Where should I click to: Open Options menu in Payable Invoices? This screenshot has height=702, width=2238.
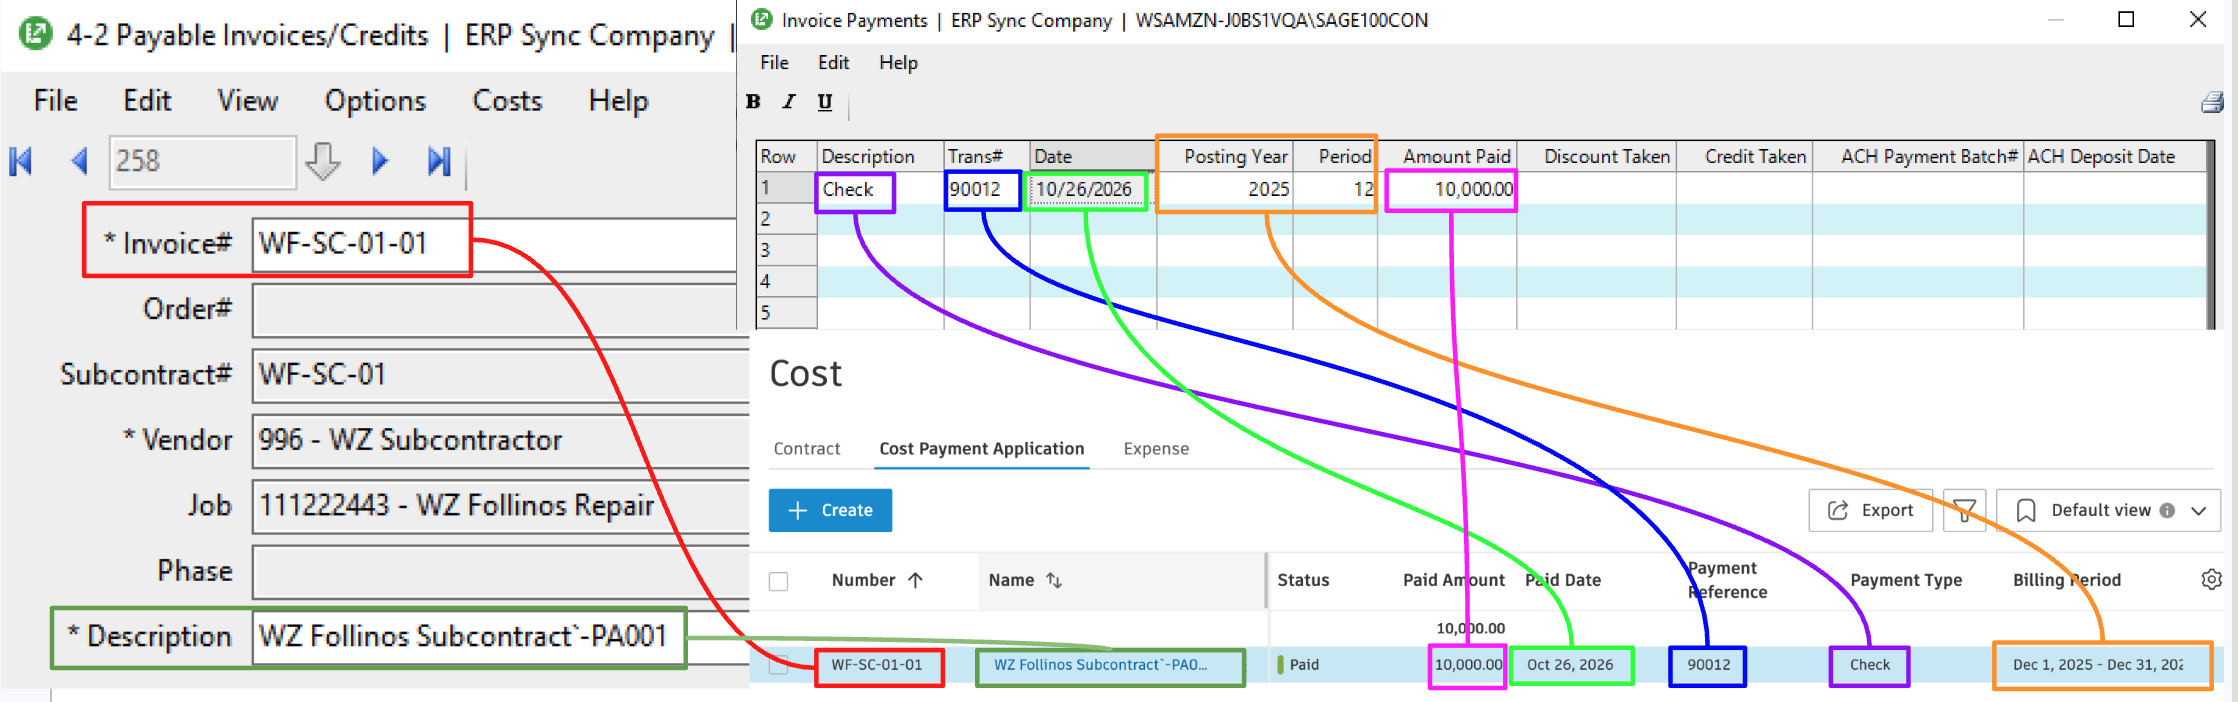coord(375,101)
